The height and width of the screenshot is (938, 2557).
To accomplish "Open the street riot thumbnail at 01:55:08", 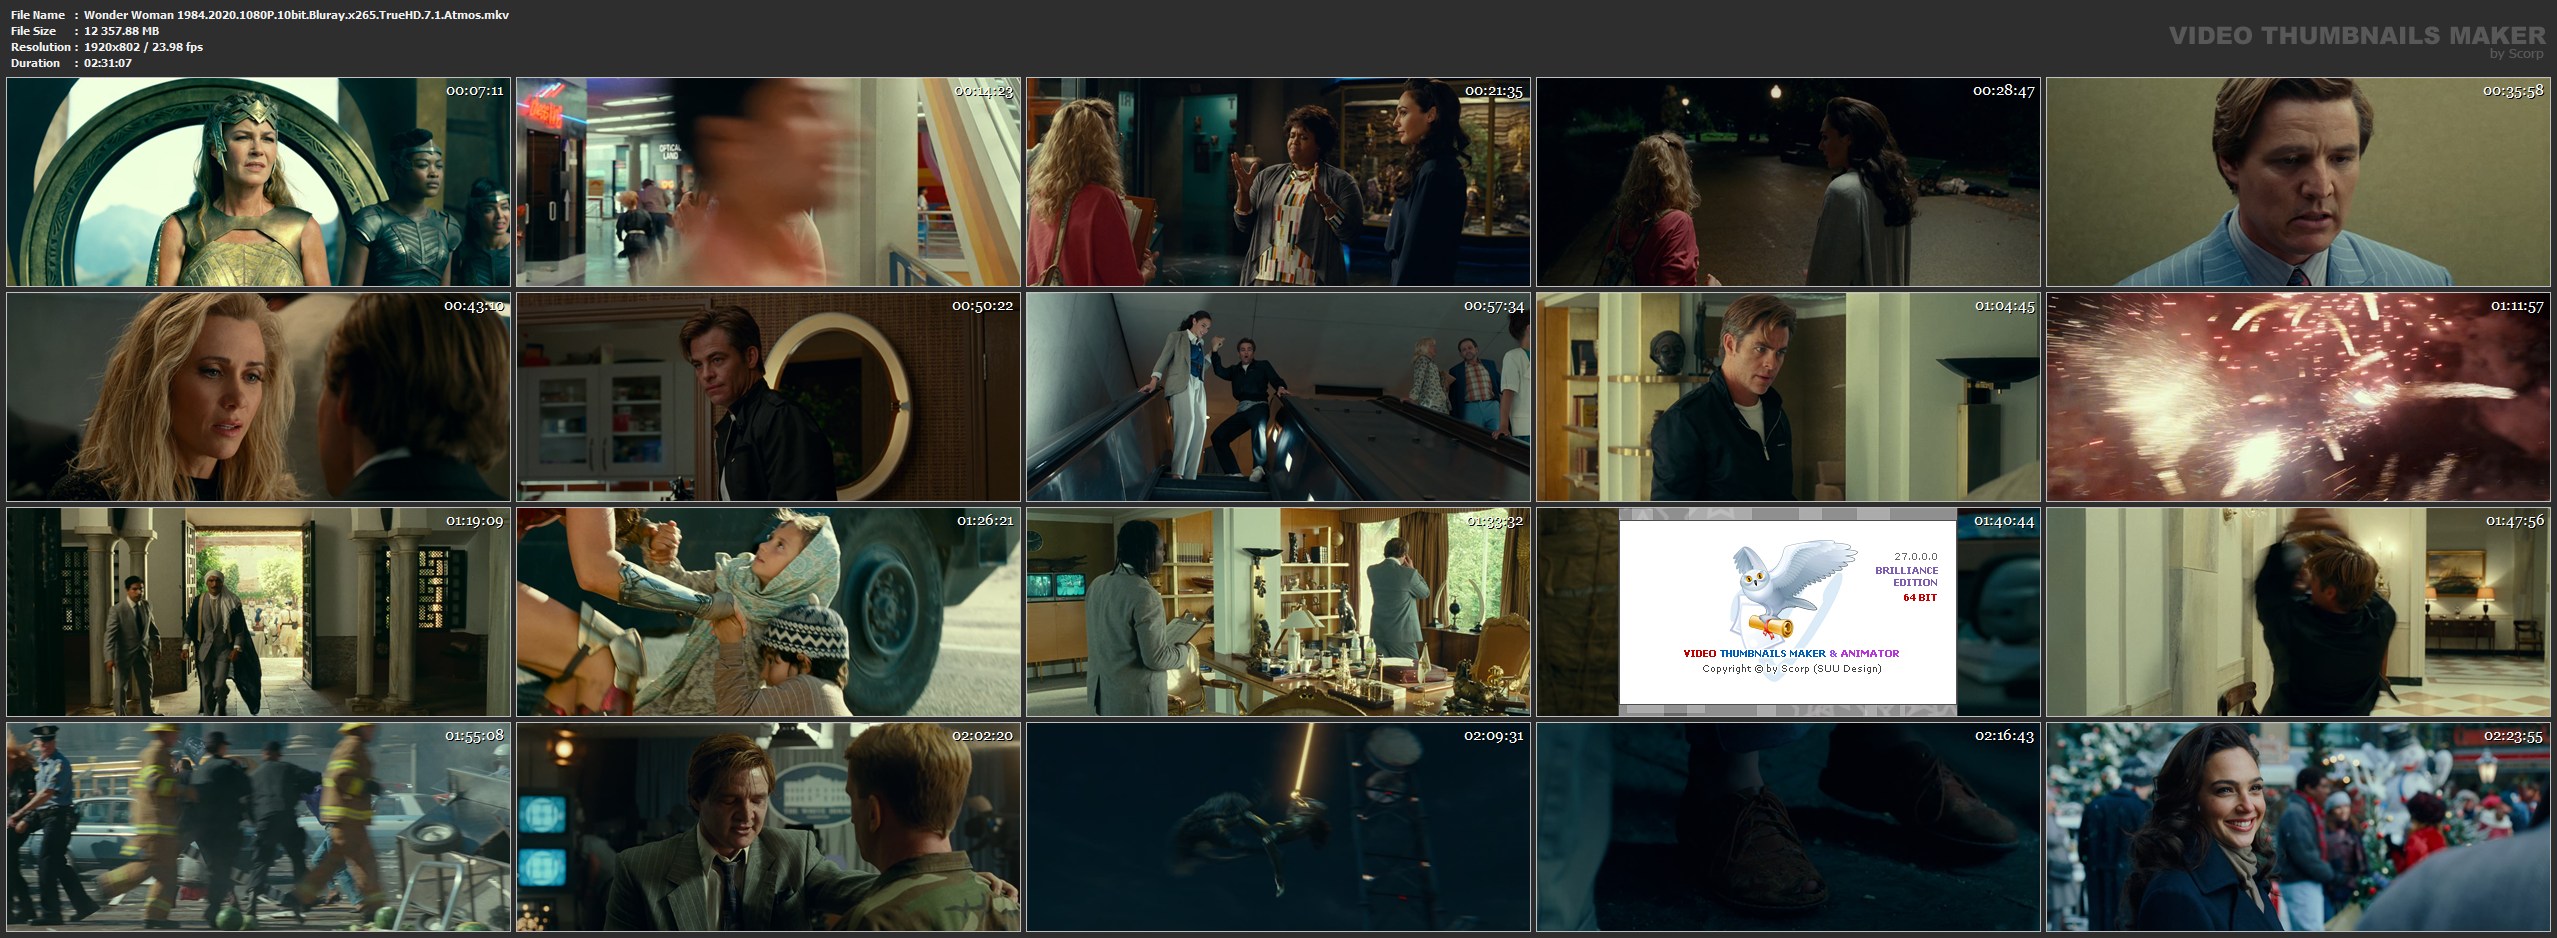I will (258, 827).
